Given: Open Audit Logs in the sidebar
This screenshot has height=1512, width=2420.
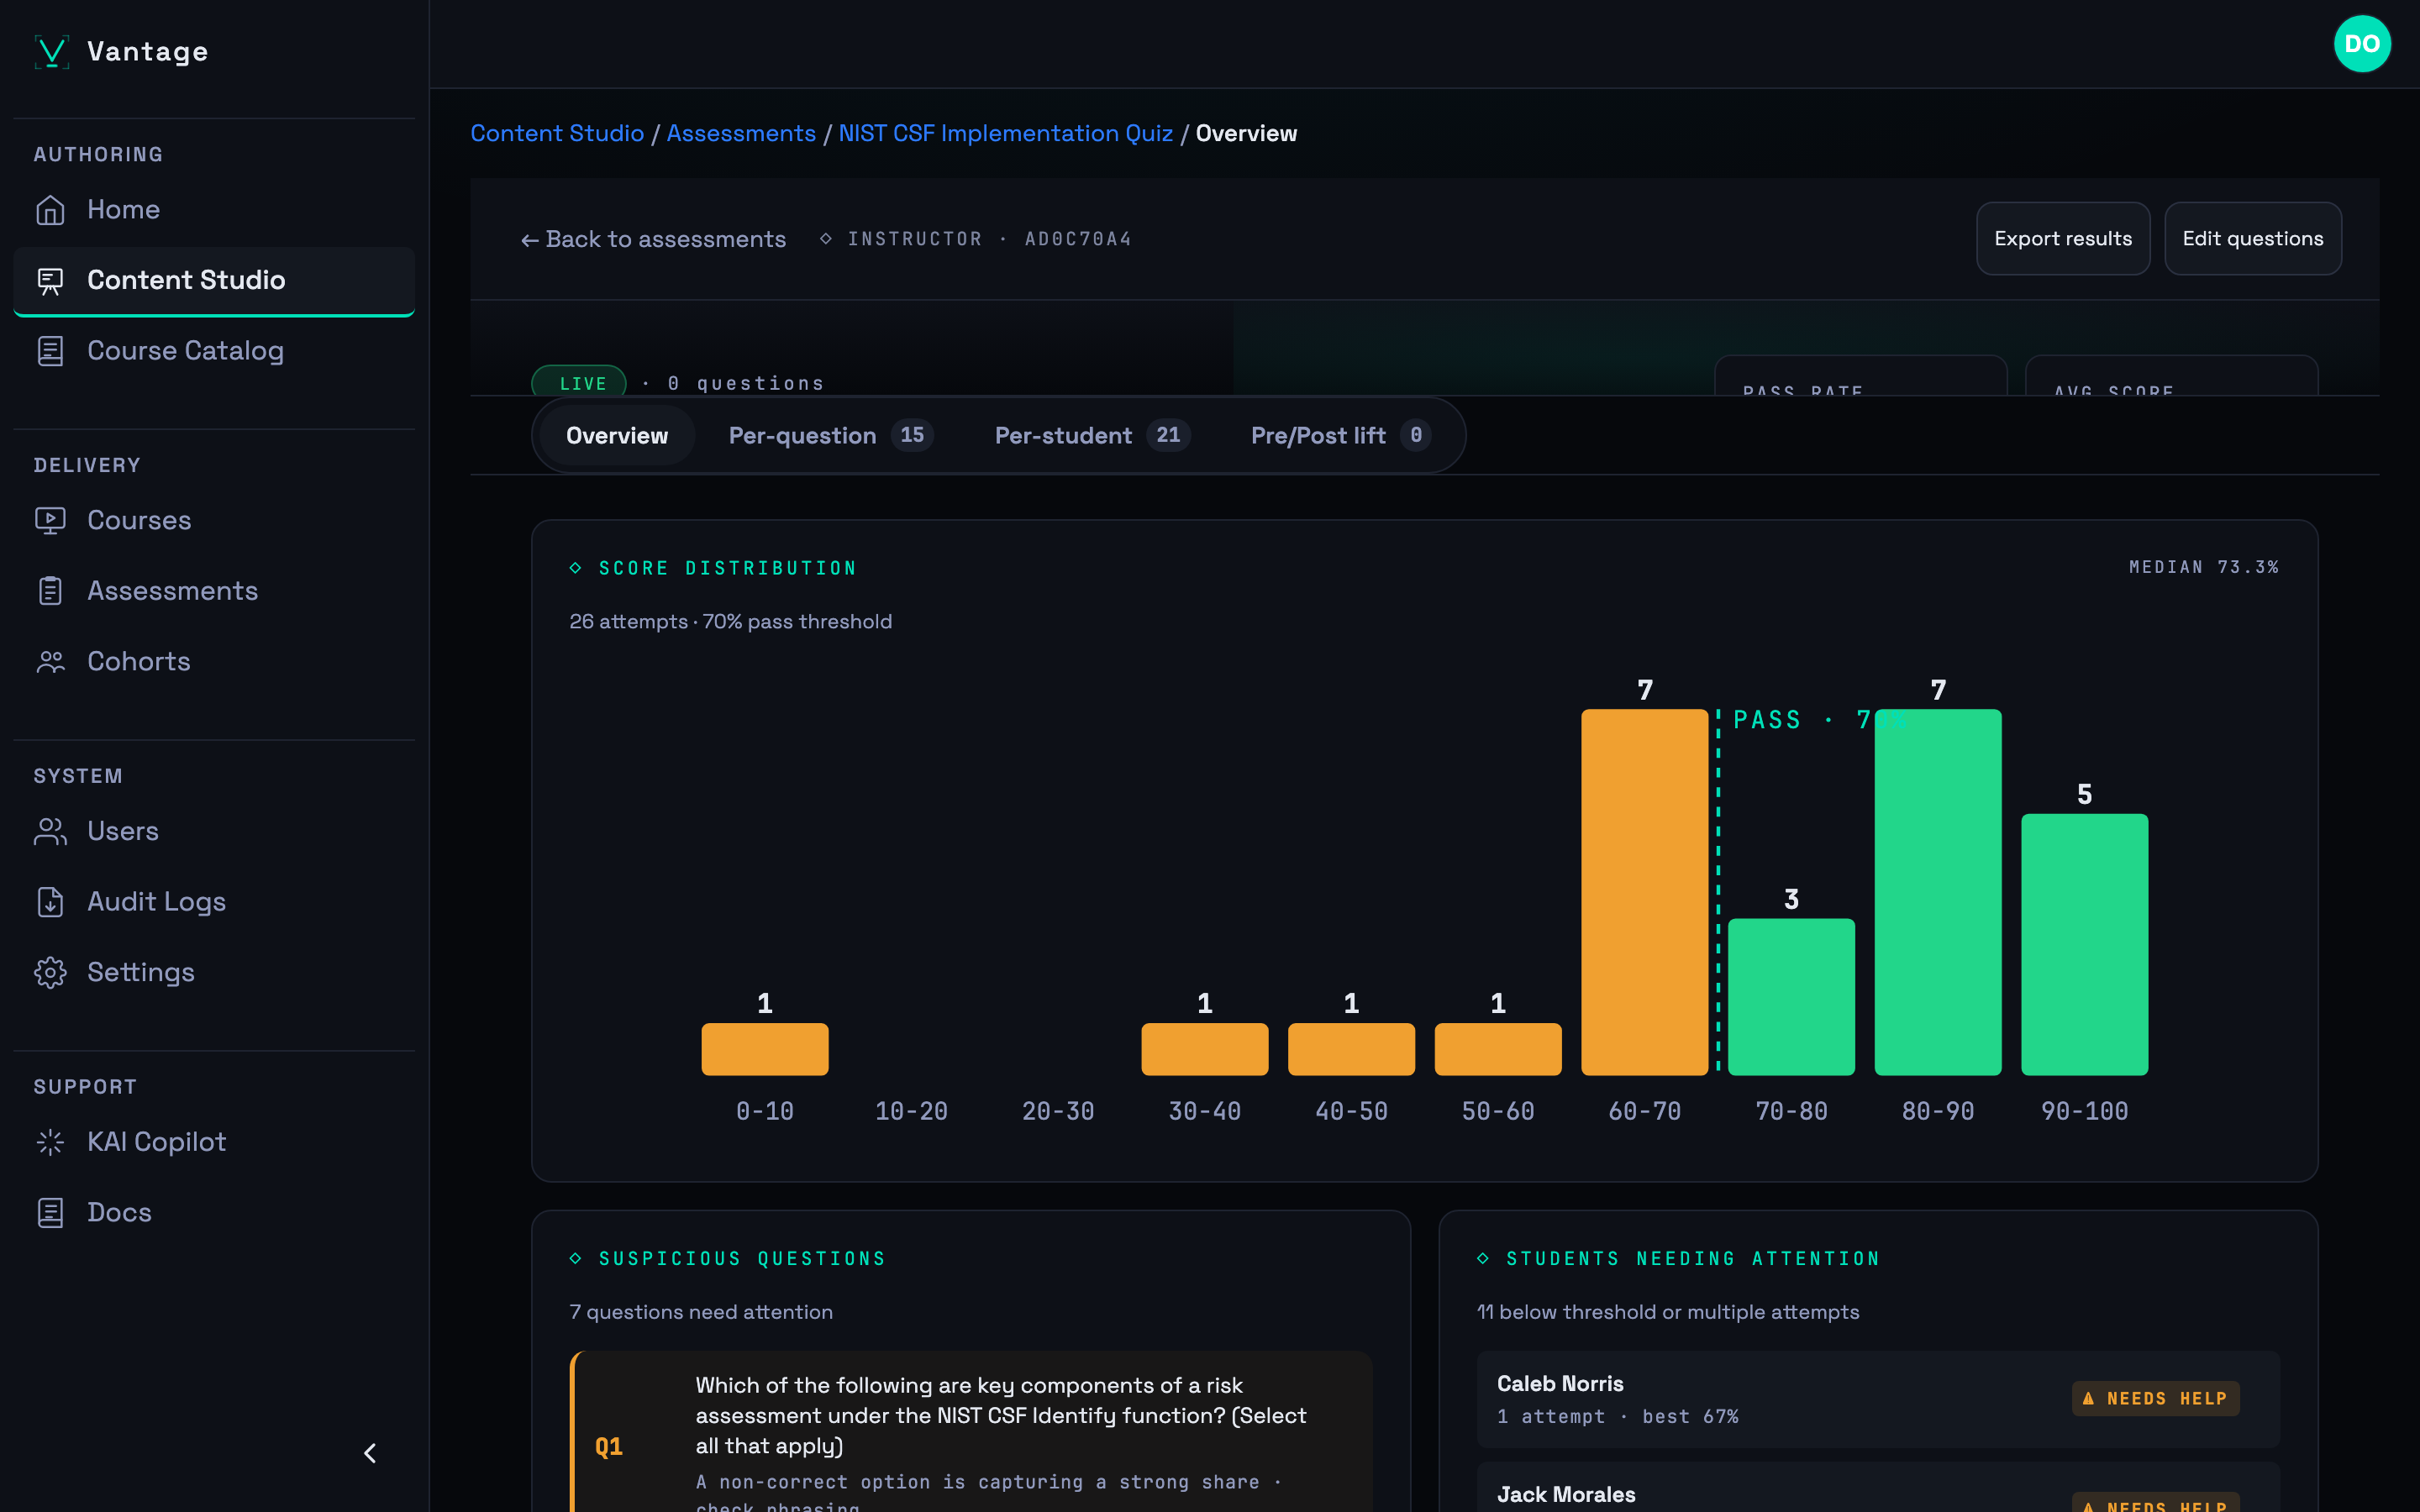Looking at the screenshot, I should coord(214,902).
